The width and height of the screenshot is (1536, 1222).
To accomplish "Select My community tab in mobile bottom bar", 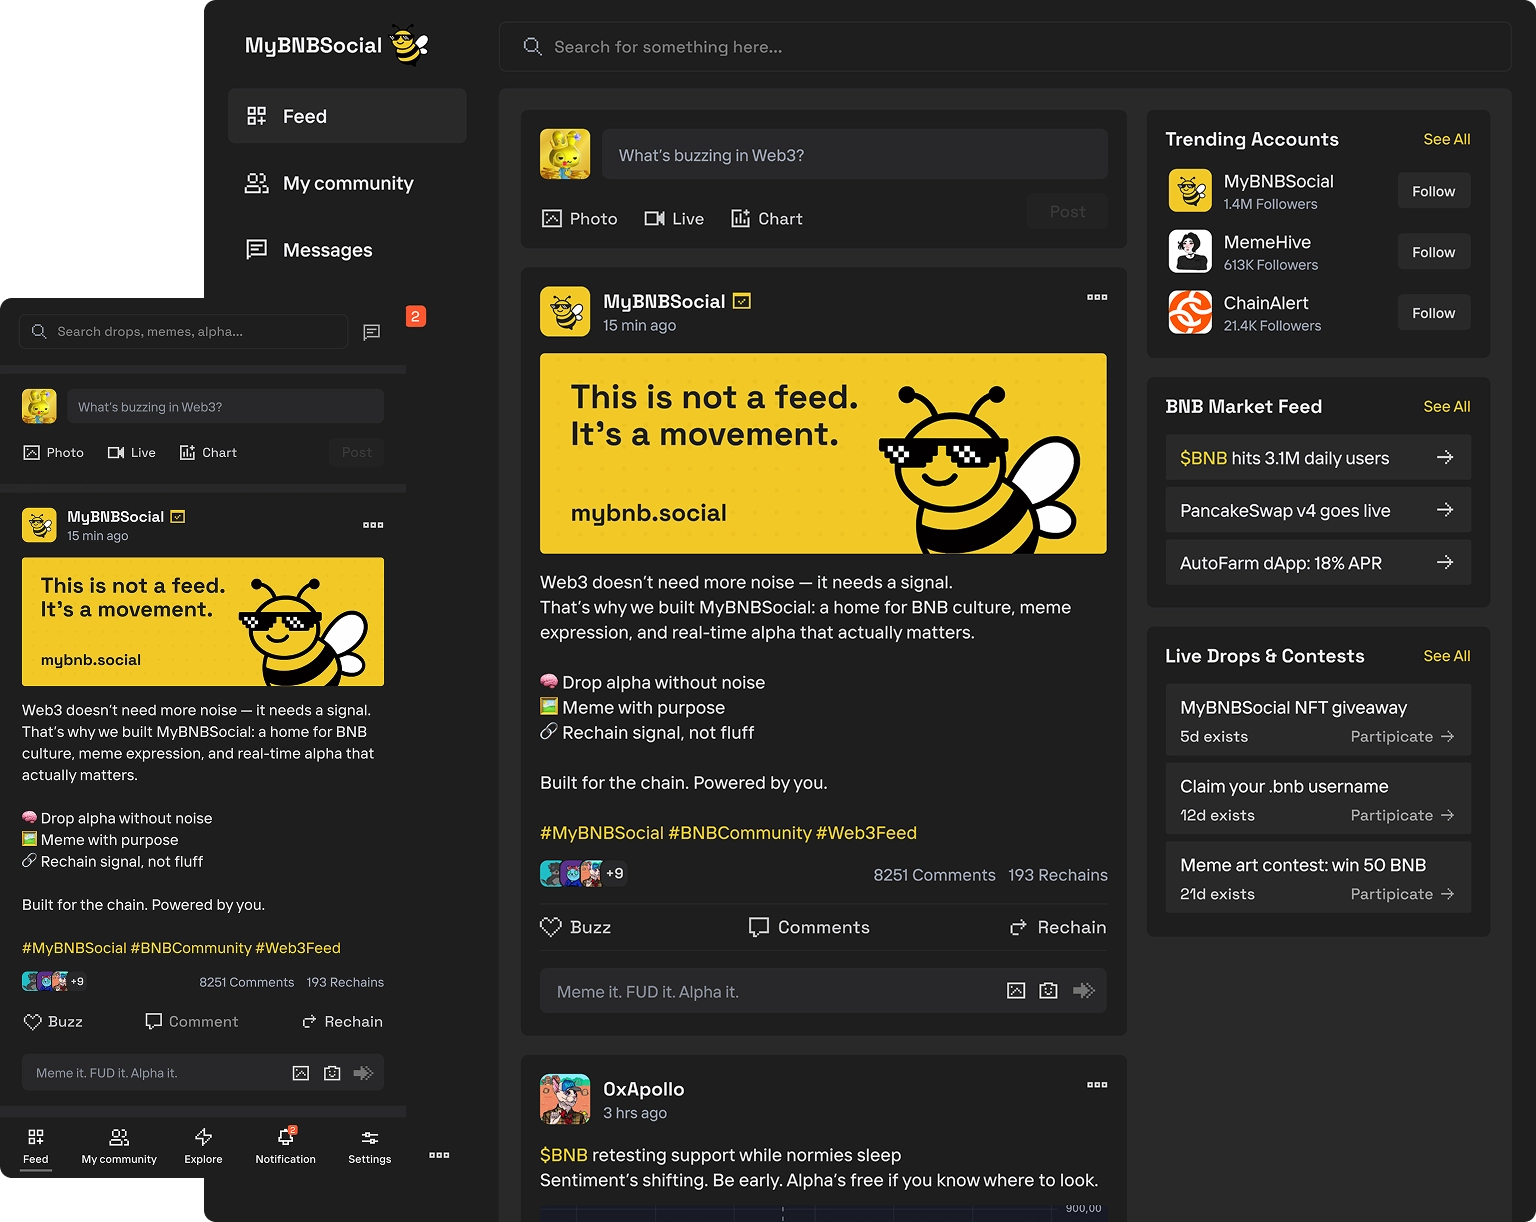I will [119, 1146].
